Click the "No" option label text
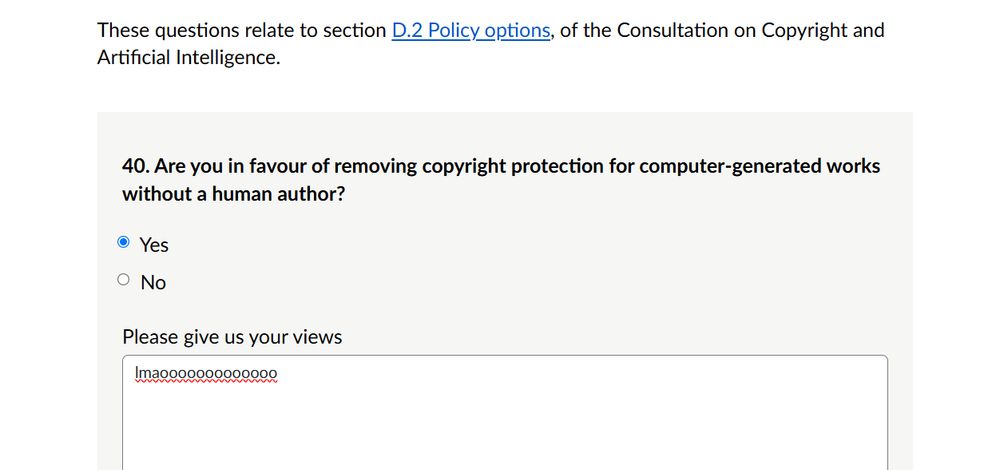 153,283
